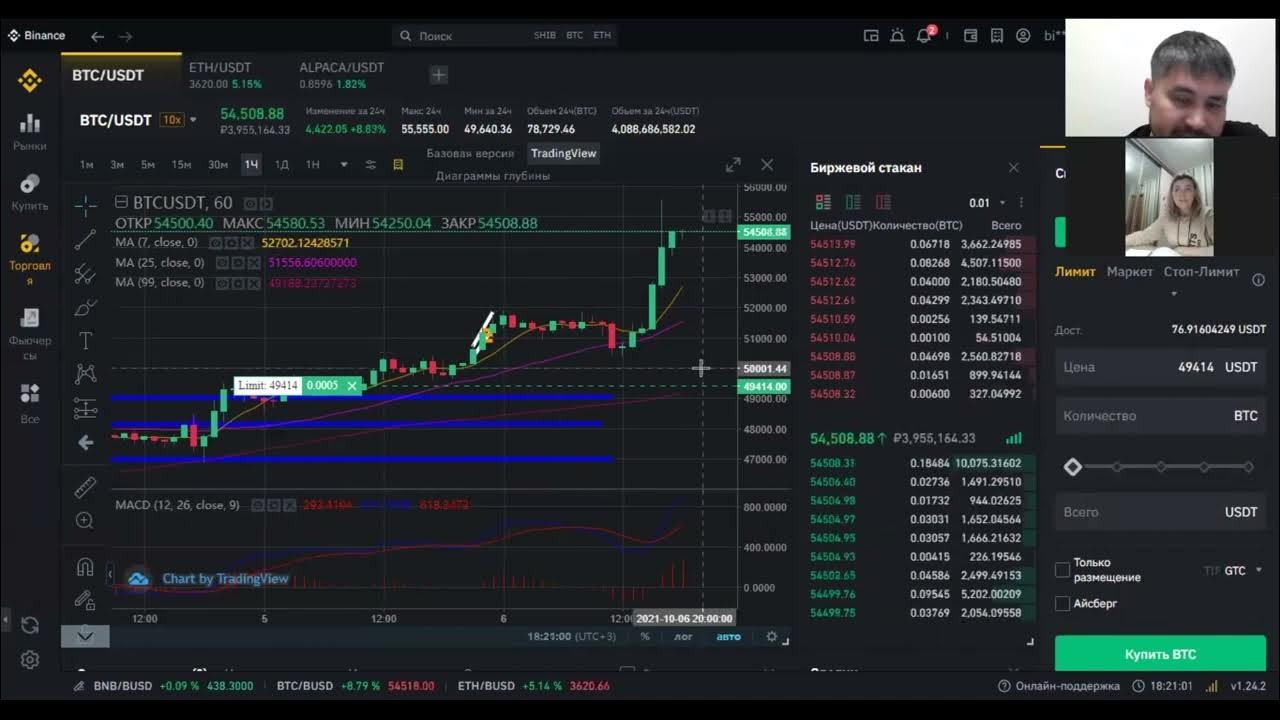Select the trend line drawing tool
The height and width of the screenshot is (720, 1280).
click(x=86, y=239)
